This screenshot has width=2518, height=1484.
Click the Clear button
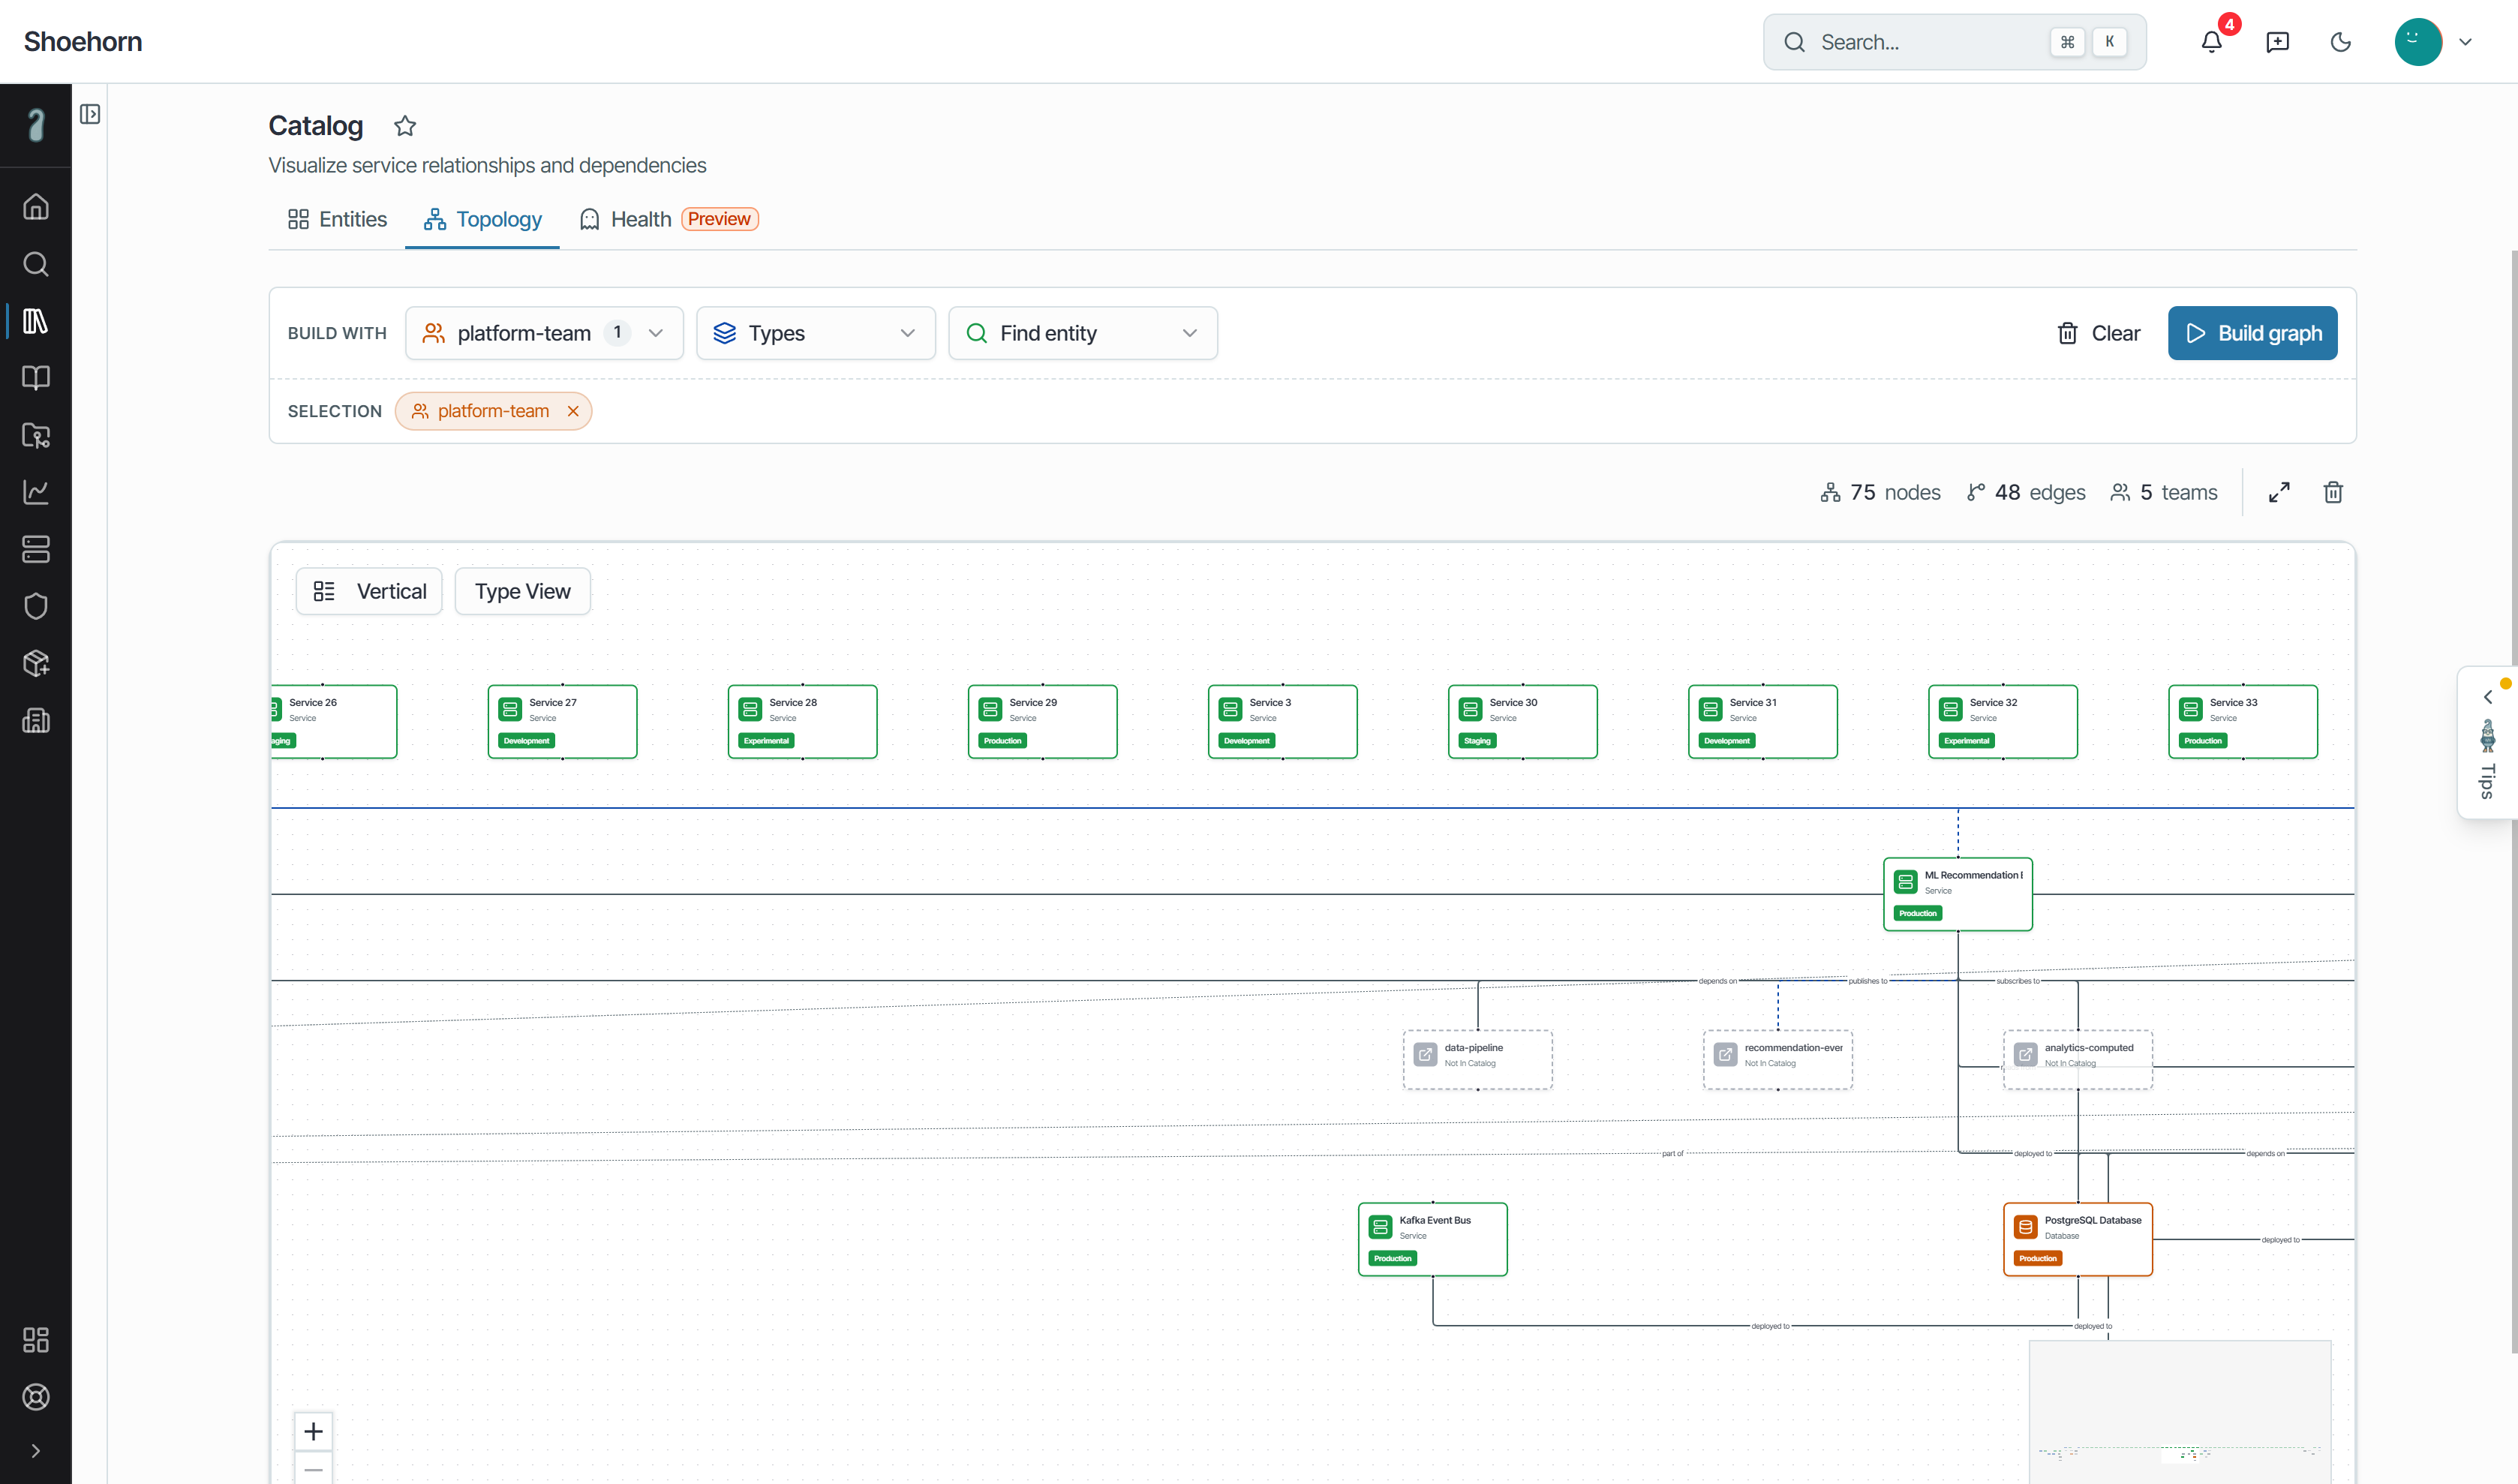pos(2098,333)
